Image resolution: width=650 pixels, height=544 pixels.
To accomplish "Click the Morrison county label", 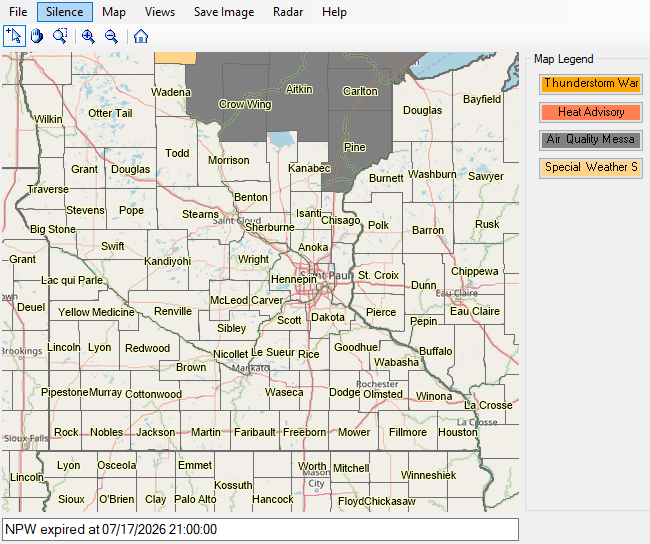I will 228,160.
